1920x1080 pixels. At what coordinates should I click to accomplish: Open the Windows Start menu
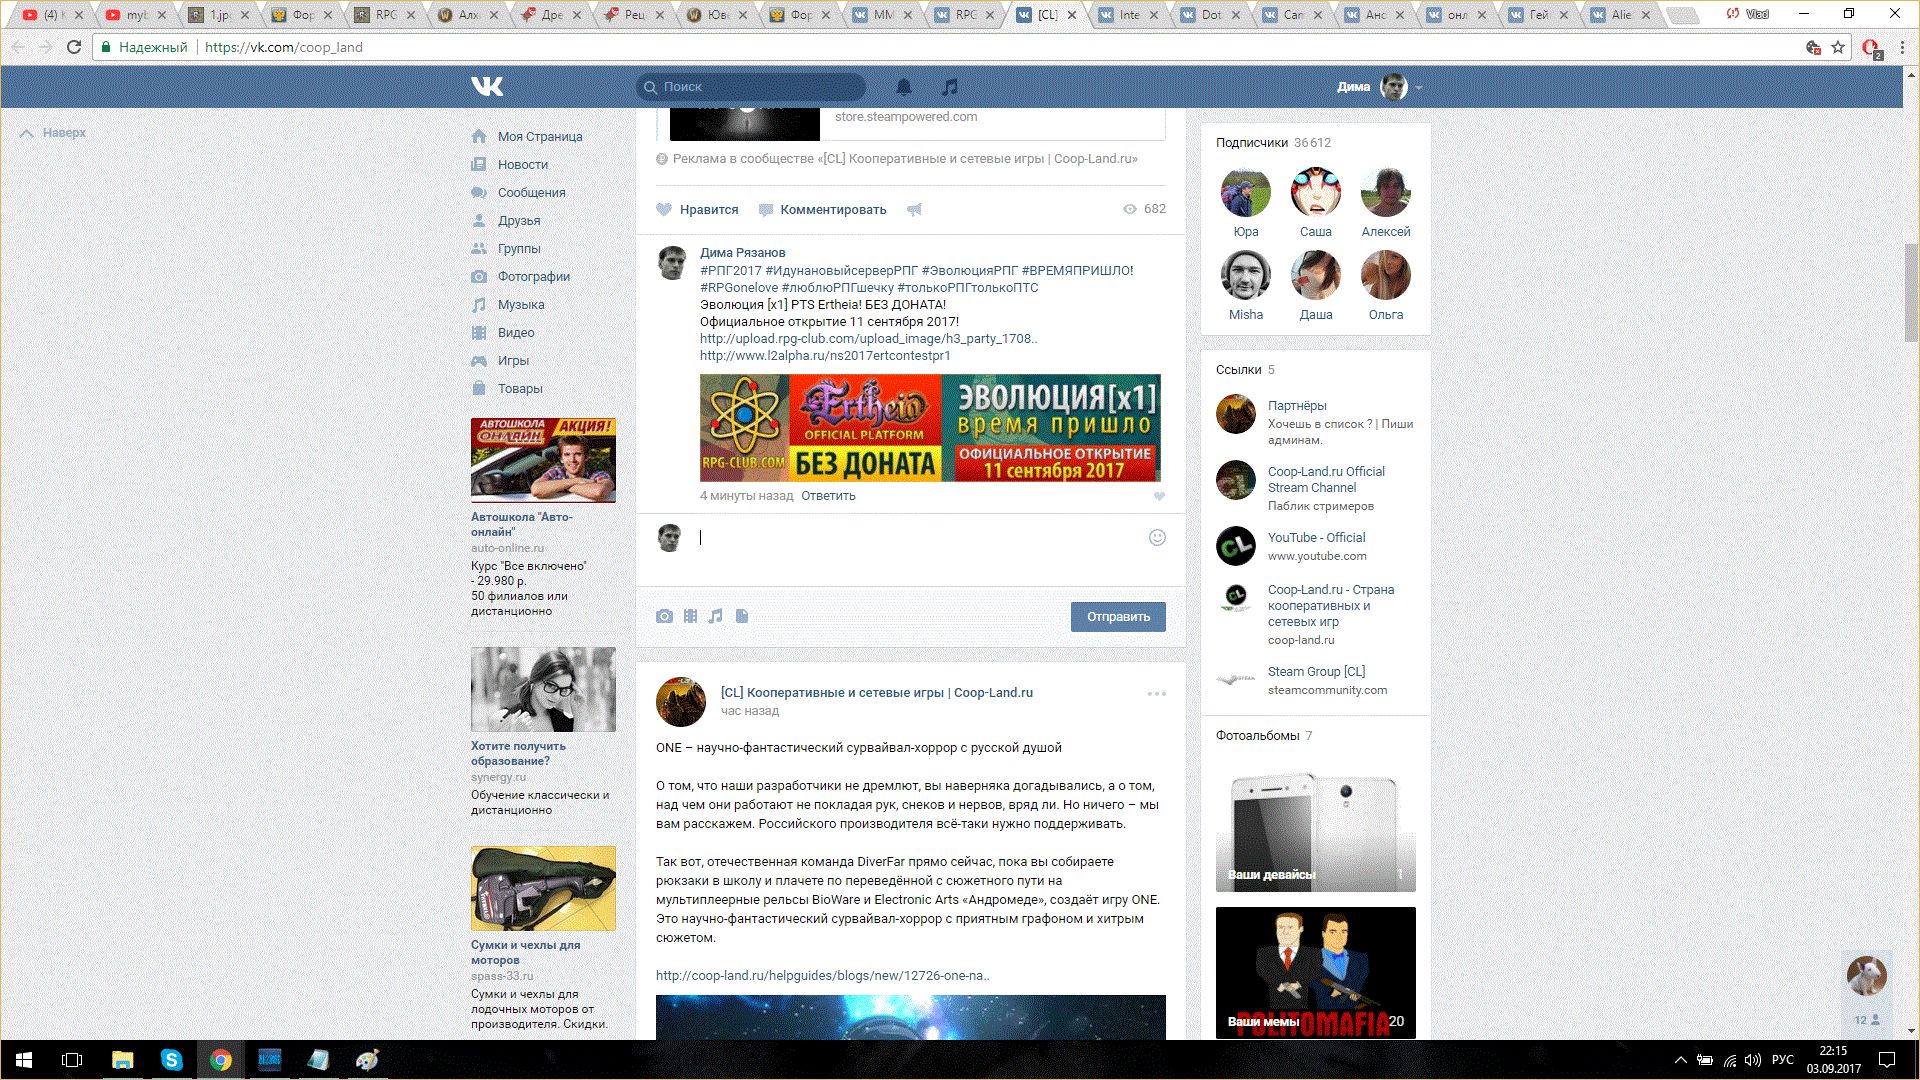(x=24, y=1060)
